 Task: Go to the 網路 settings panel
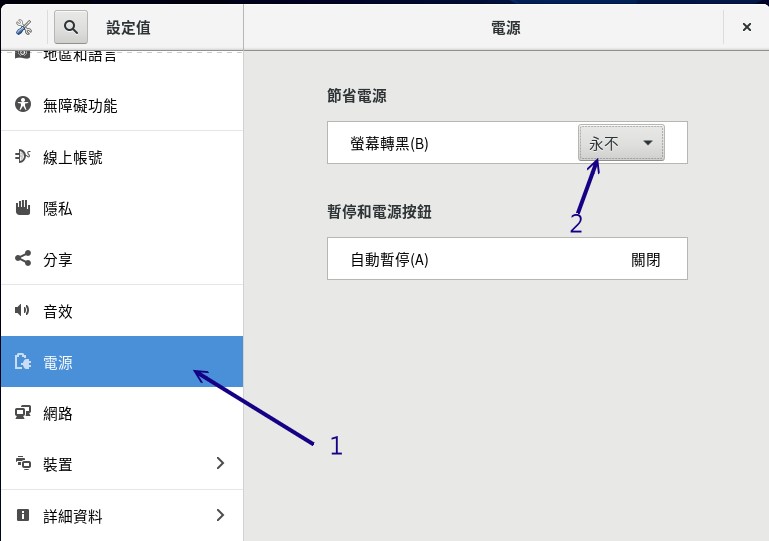(122, 413)
